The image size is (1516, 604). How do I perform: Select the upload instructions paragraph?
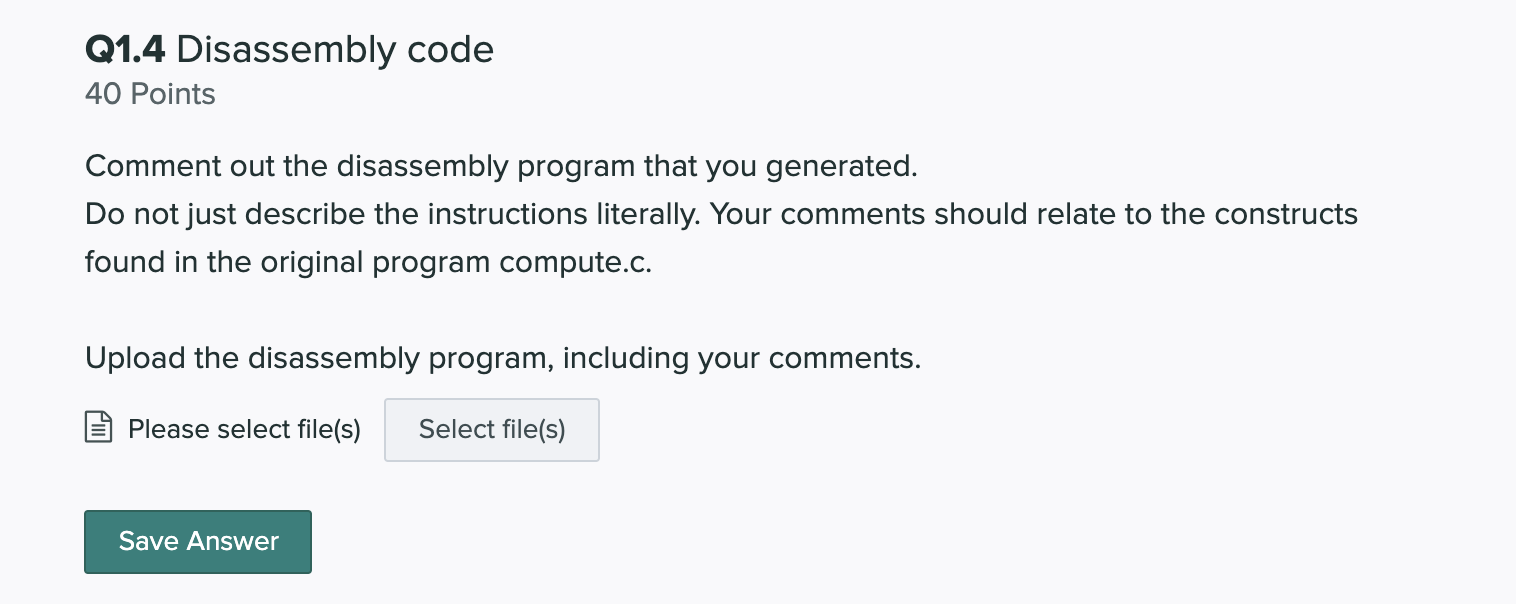503,358
